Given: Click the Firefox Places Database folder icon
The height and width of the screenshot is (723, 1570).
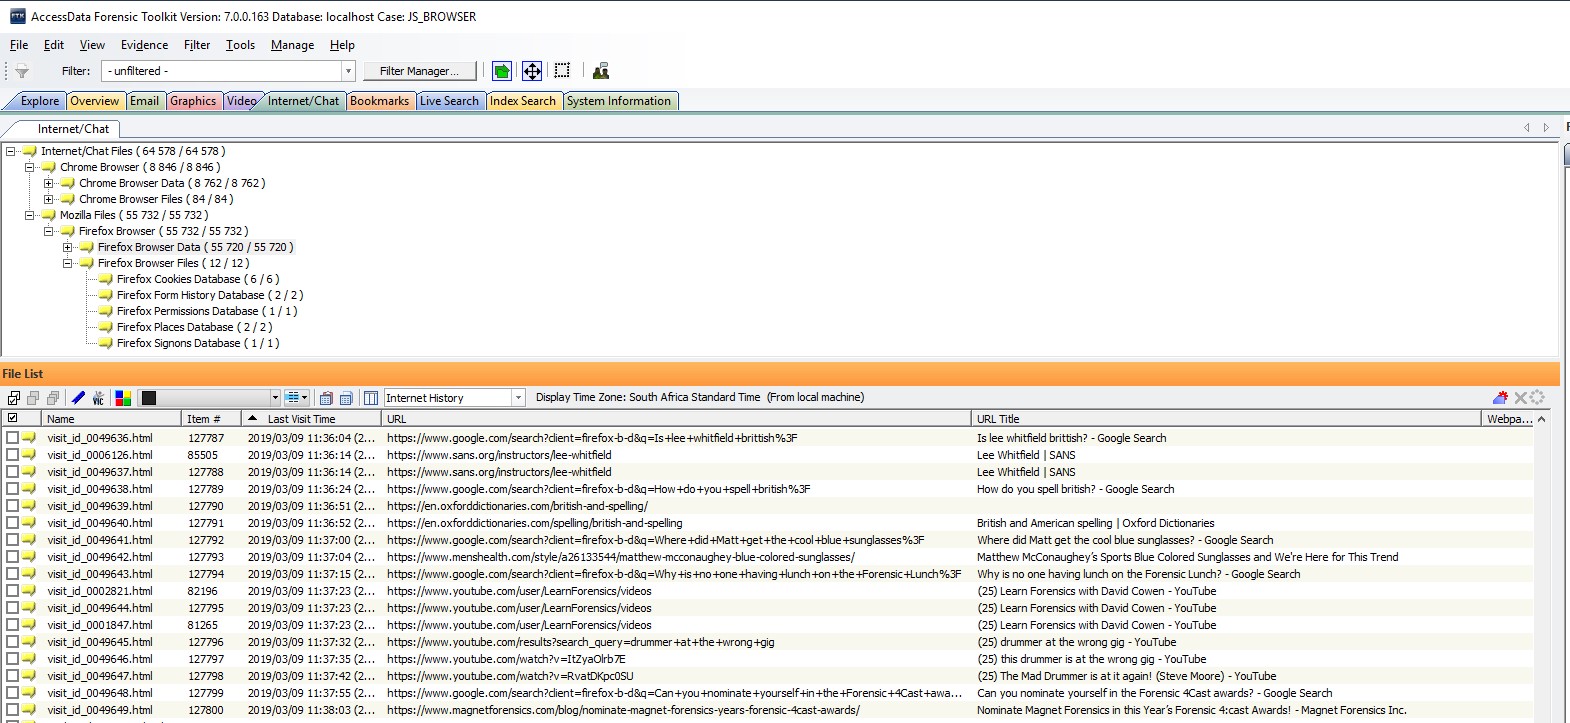Looking at the screenshot, I should pos(105,327).
